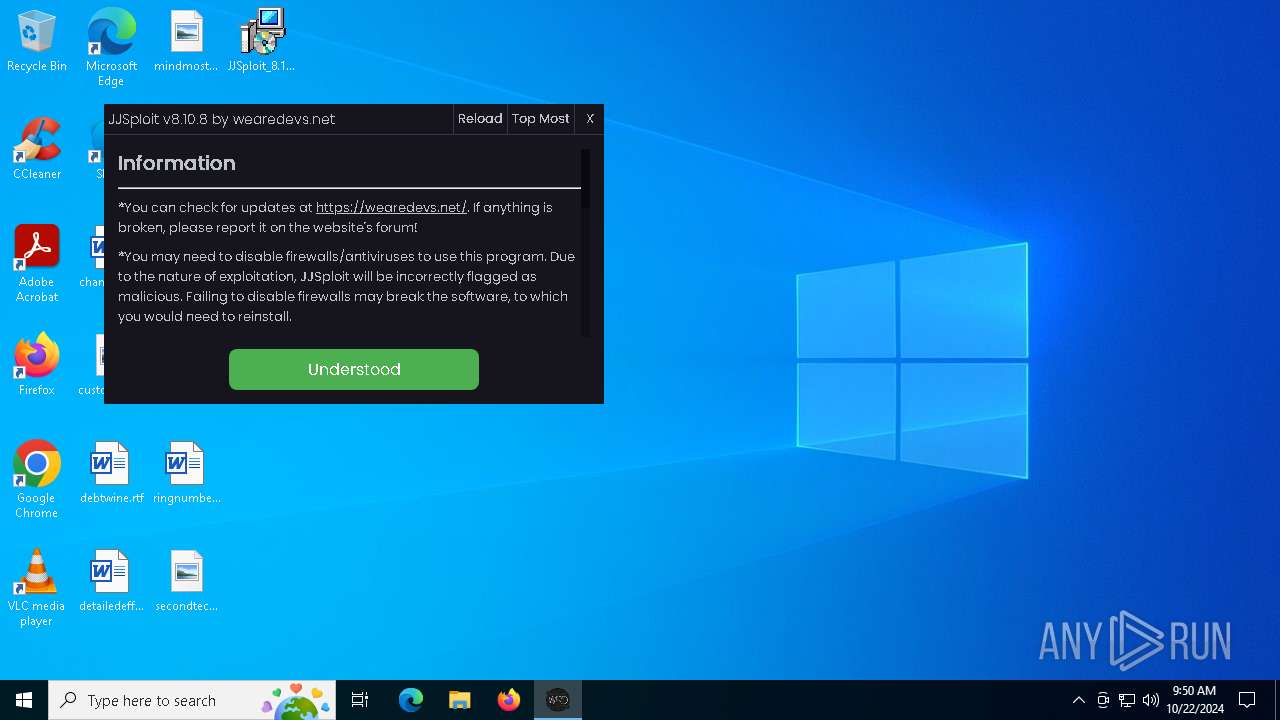Open the Windows Start menu
This screenshot has height=720, width=1280.
(x=24, y=700)
